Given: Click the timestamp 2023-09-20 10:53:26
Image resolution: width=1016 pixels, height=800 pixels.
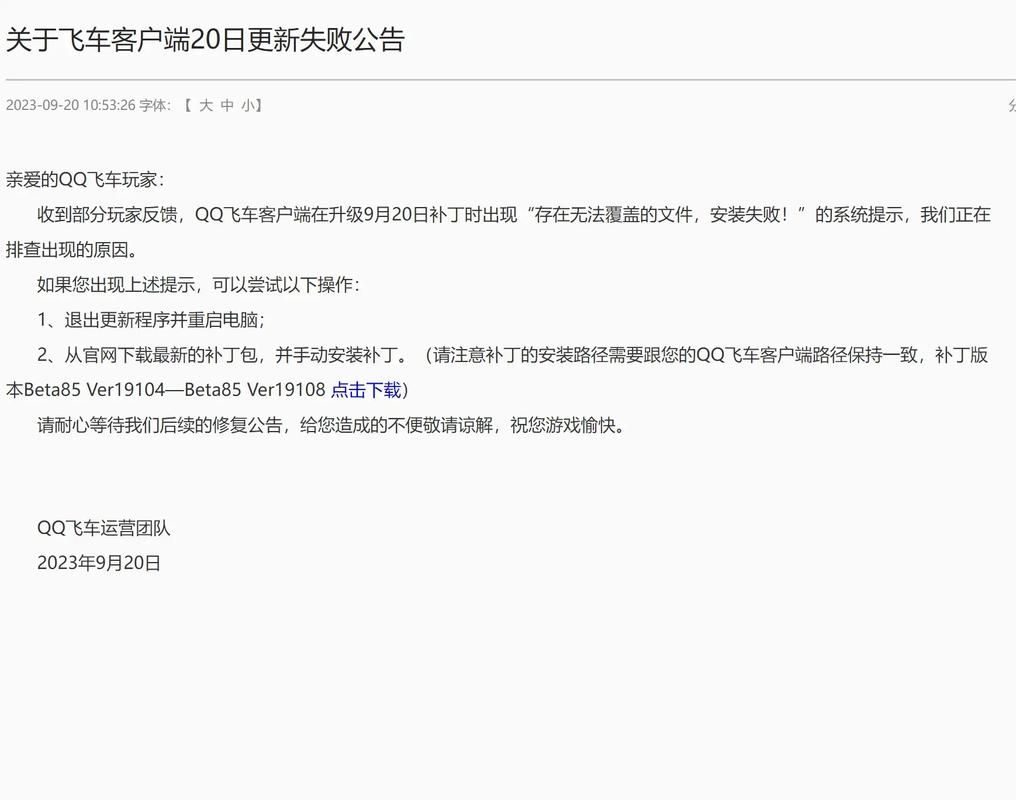Looking at the screenshot, I should [x=71, y=105].
